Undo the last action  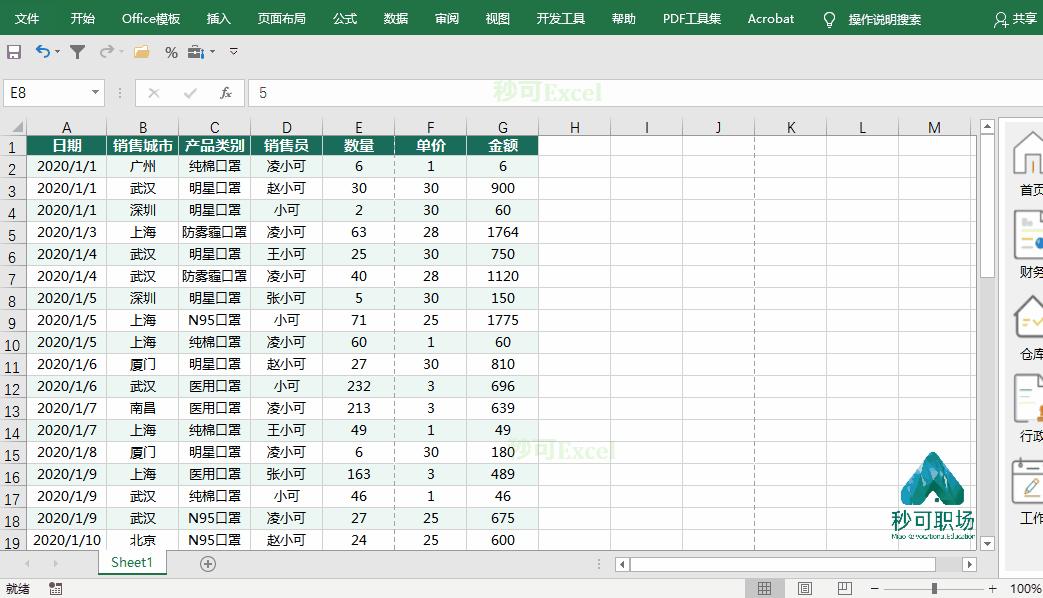tap(43, 52)
